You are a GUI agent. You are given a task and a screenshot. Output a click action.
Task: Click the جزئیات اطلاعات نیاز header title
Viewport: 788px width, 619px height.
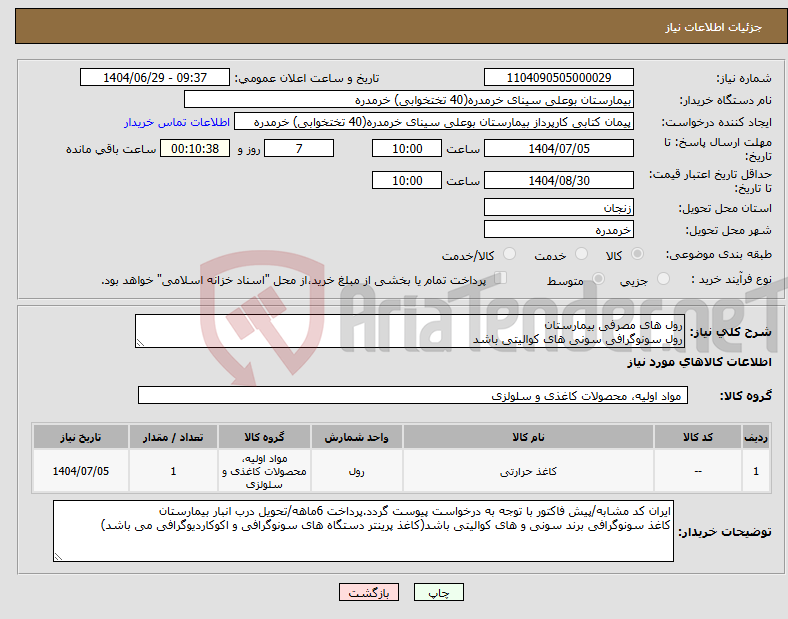(x=714, y=27)
